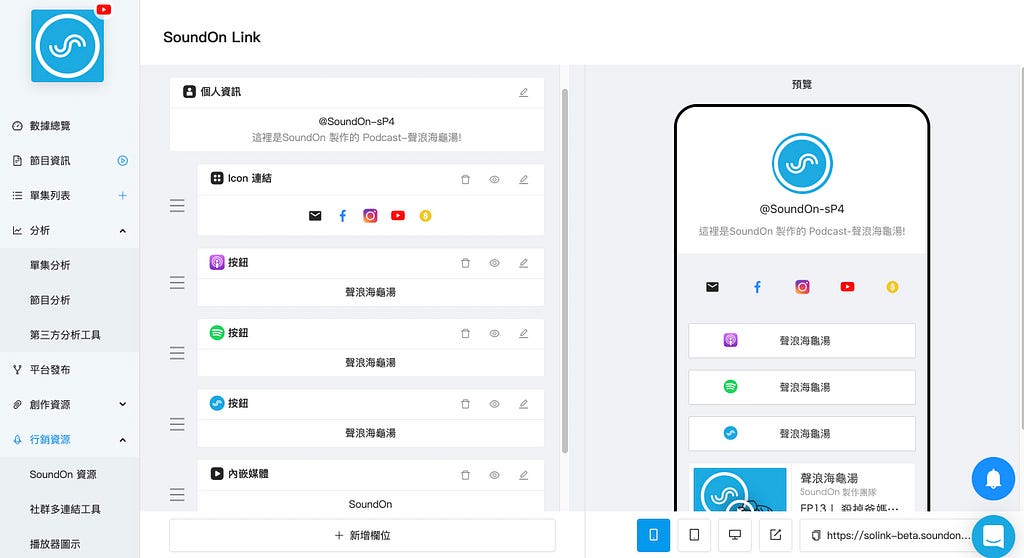Copy the solink-beta.soundon link
The height and width of the screenshot is (558, 1024).
point(816,536)
